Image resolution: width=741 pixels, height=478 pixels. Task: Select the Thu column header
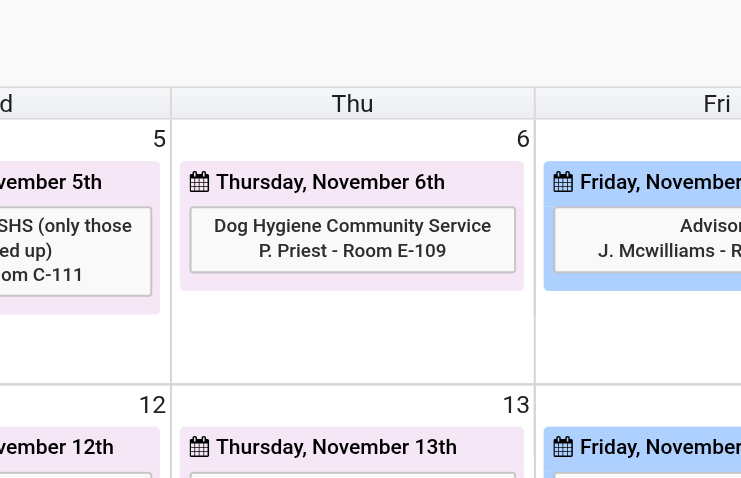coord(352,104)
